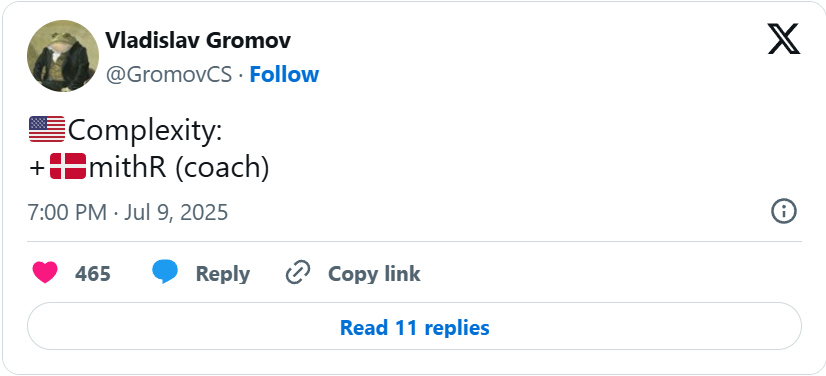This screenshot has height=376, width=826.
Task: Follow the GromovCS account
Action: 284,75
